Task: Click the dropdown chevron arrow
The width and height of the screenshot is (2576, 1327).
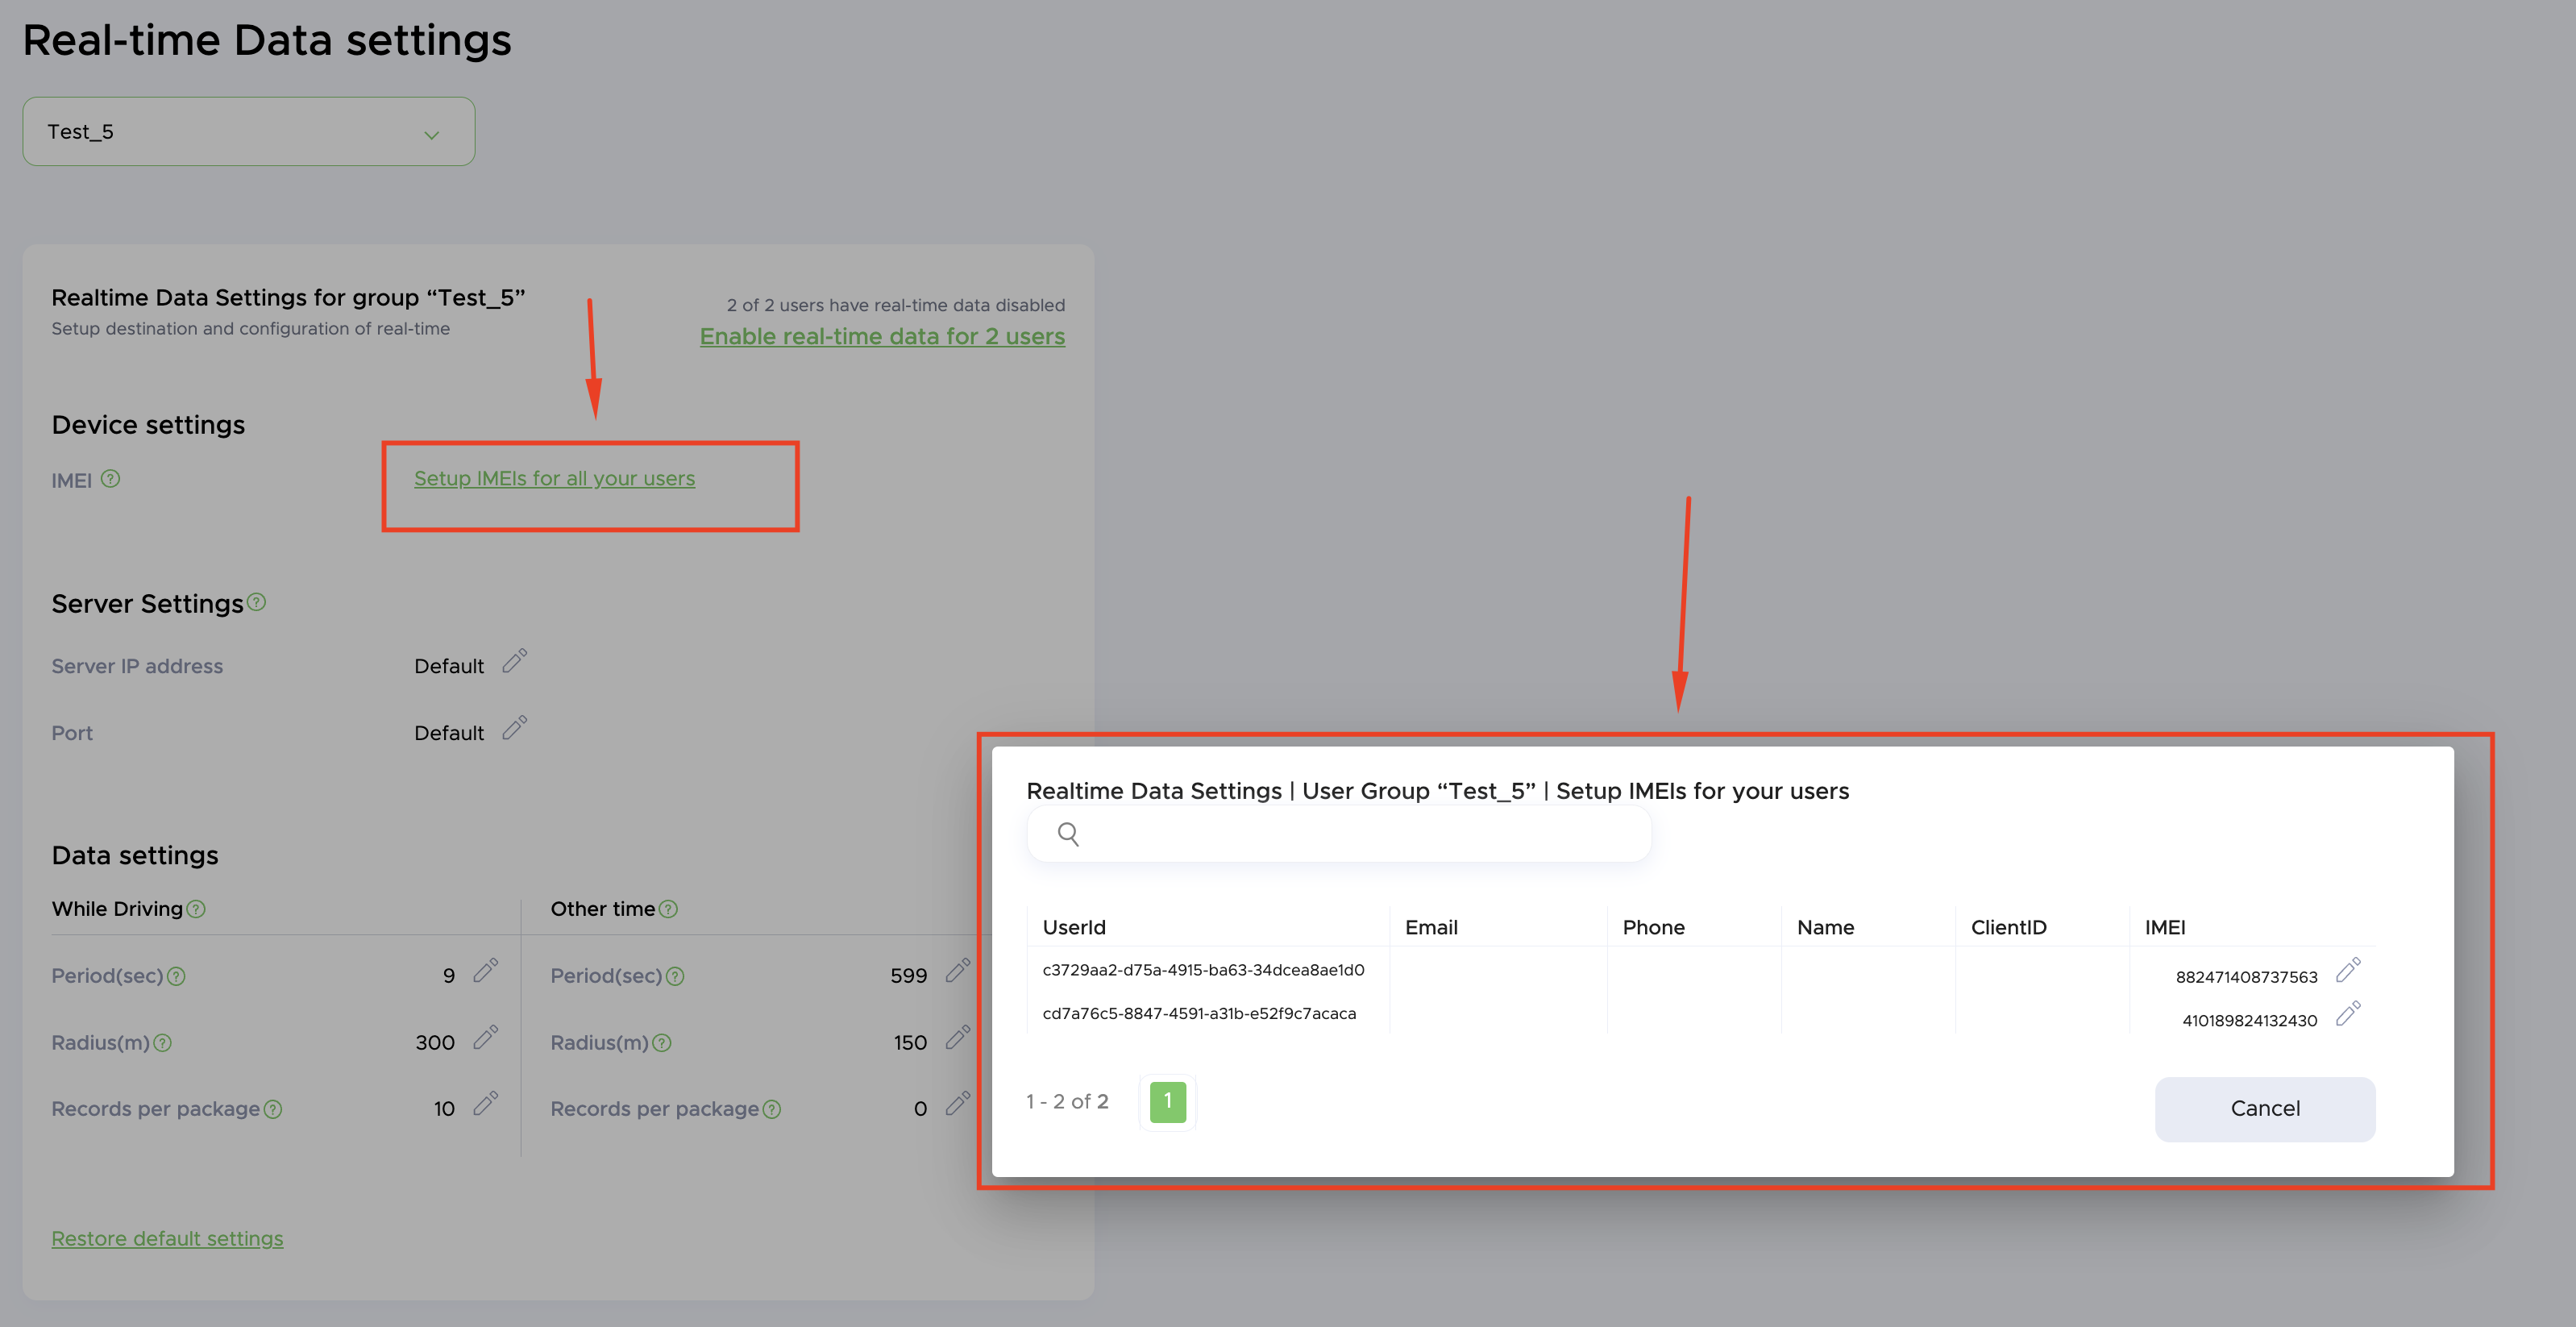Action: (x=432, y=135)
